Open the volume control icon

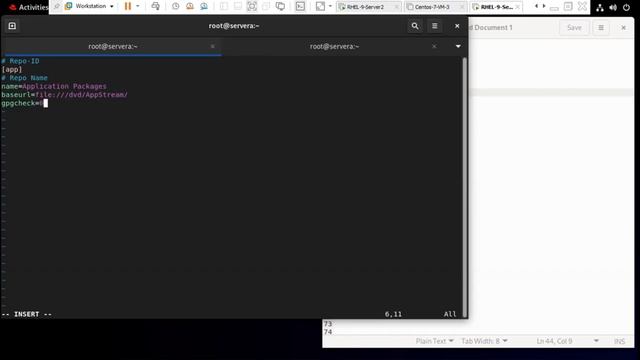[x=613, y=7]
